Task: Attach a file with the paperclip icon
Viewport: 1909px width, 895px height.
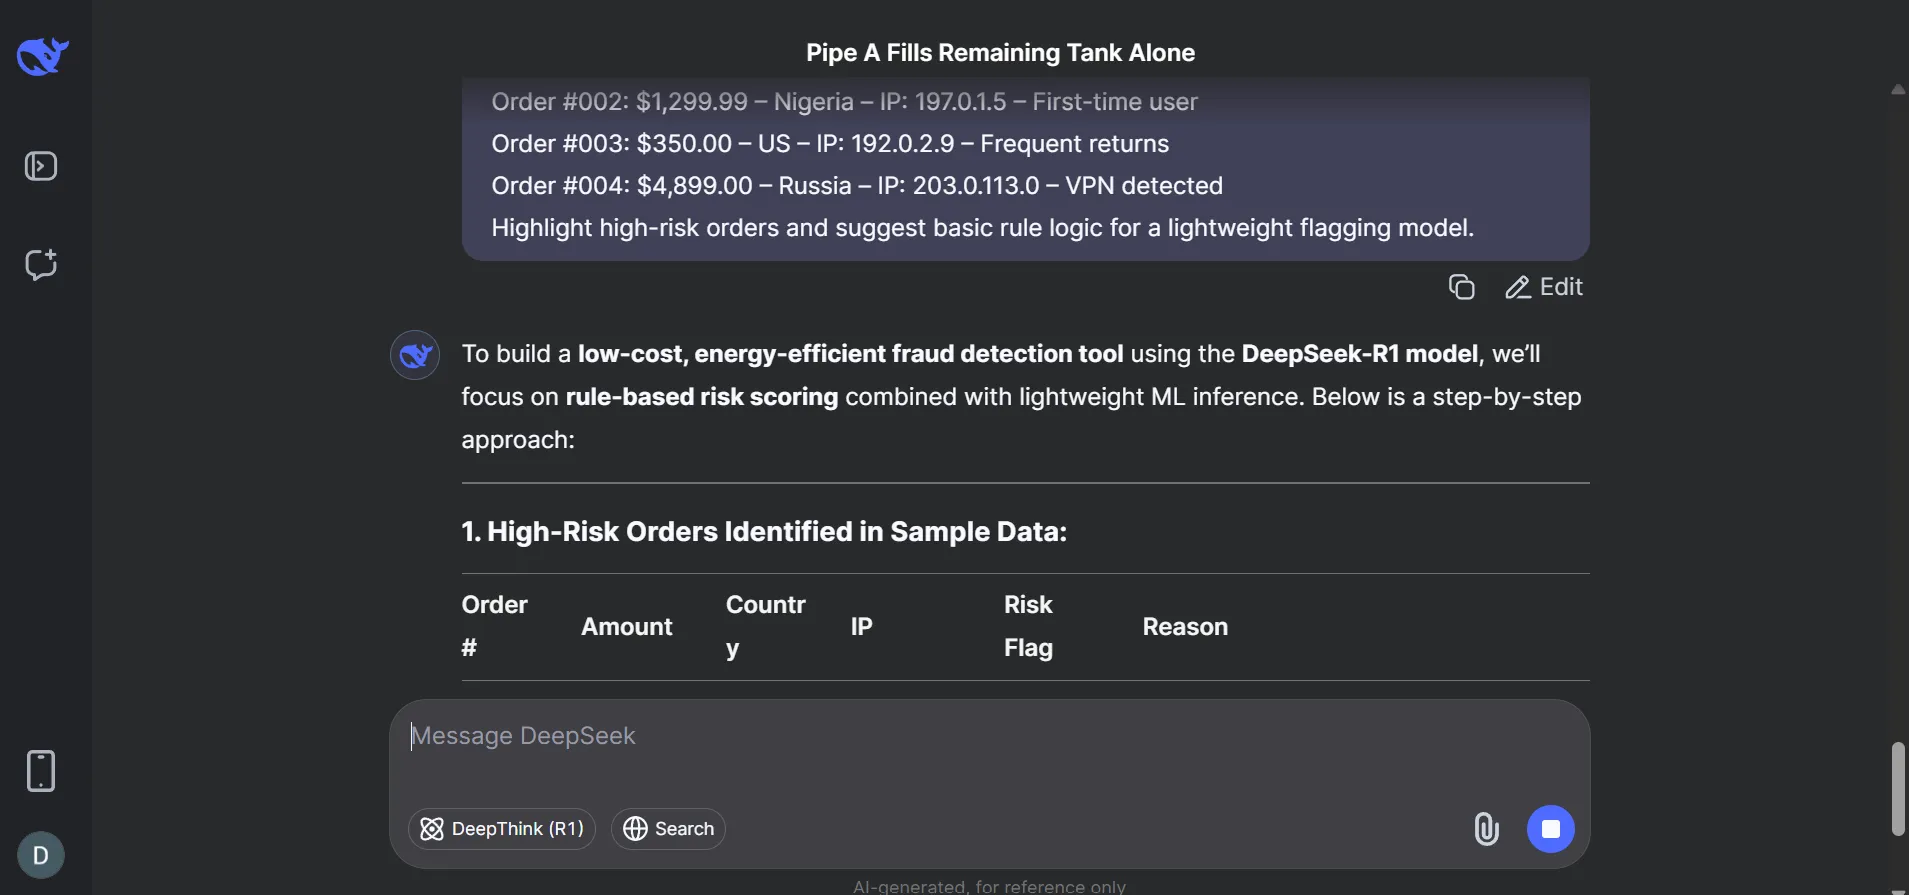Action: [1486, 829]
